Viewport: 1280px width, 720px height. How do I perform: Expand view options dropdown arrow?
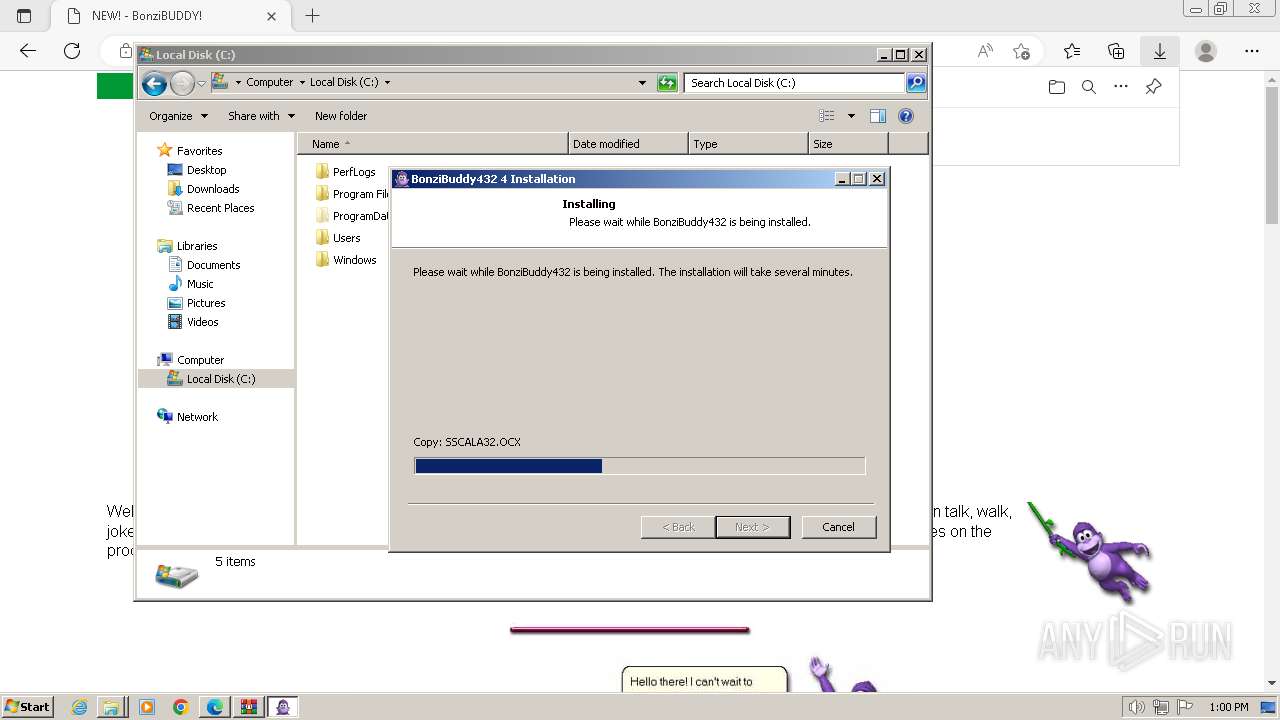tap(851, 116)
